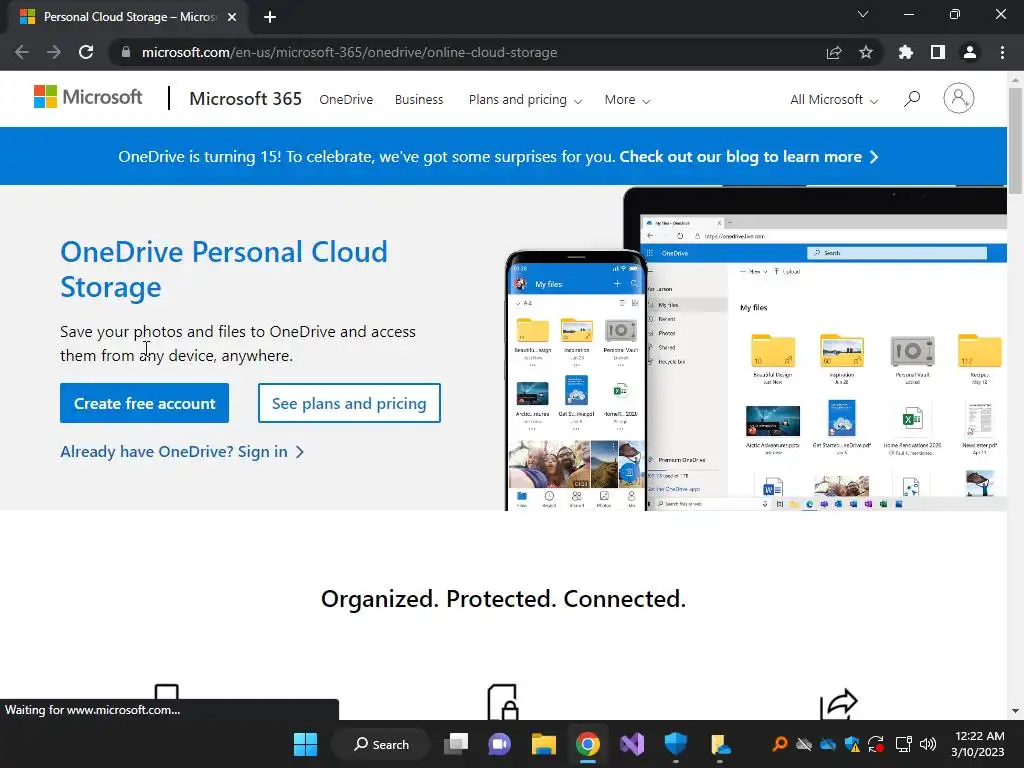The image size is (1024, 768).
Task: Select OneDrive in the navigation bar
Action: [x=346, y=100]
